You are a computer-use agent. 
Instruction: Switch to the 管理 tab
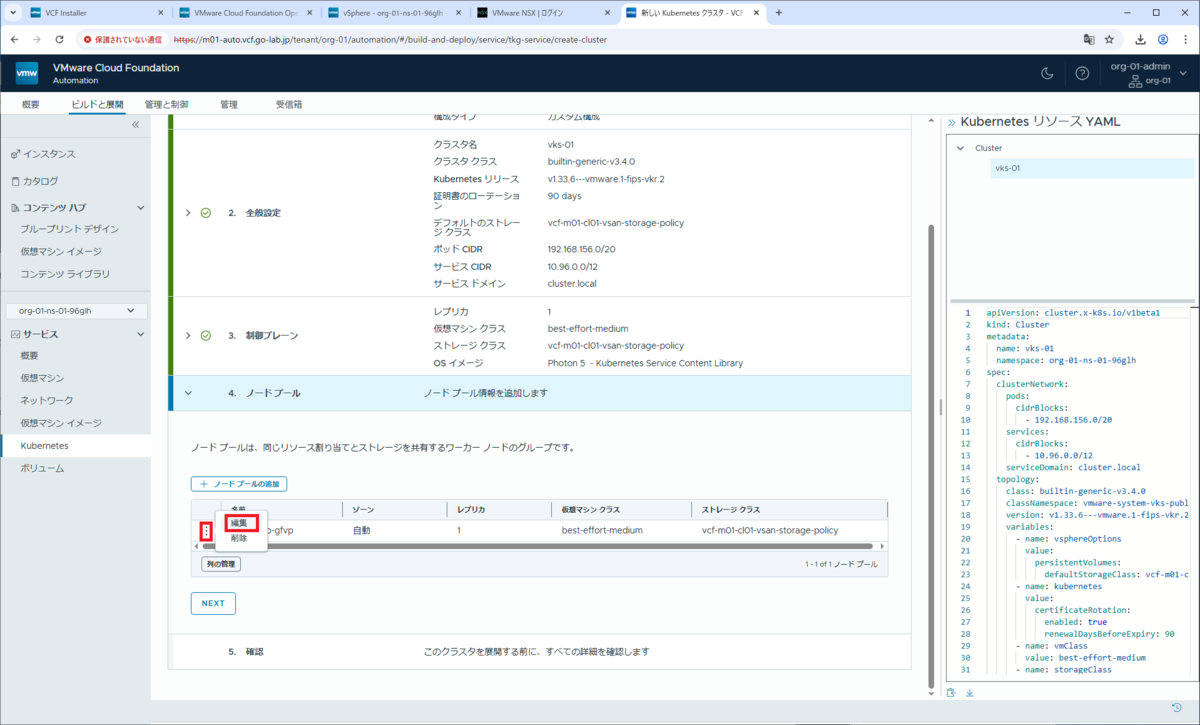[x=229, y=104]
